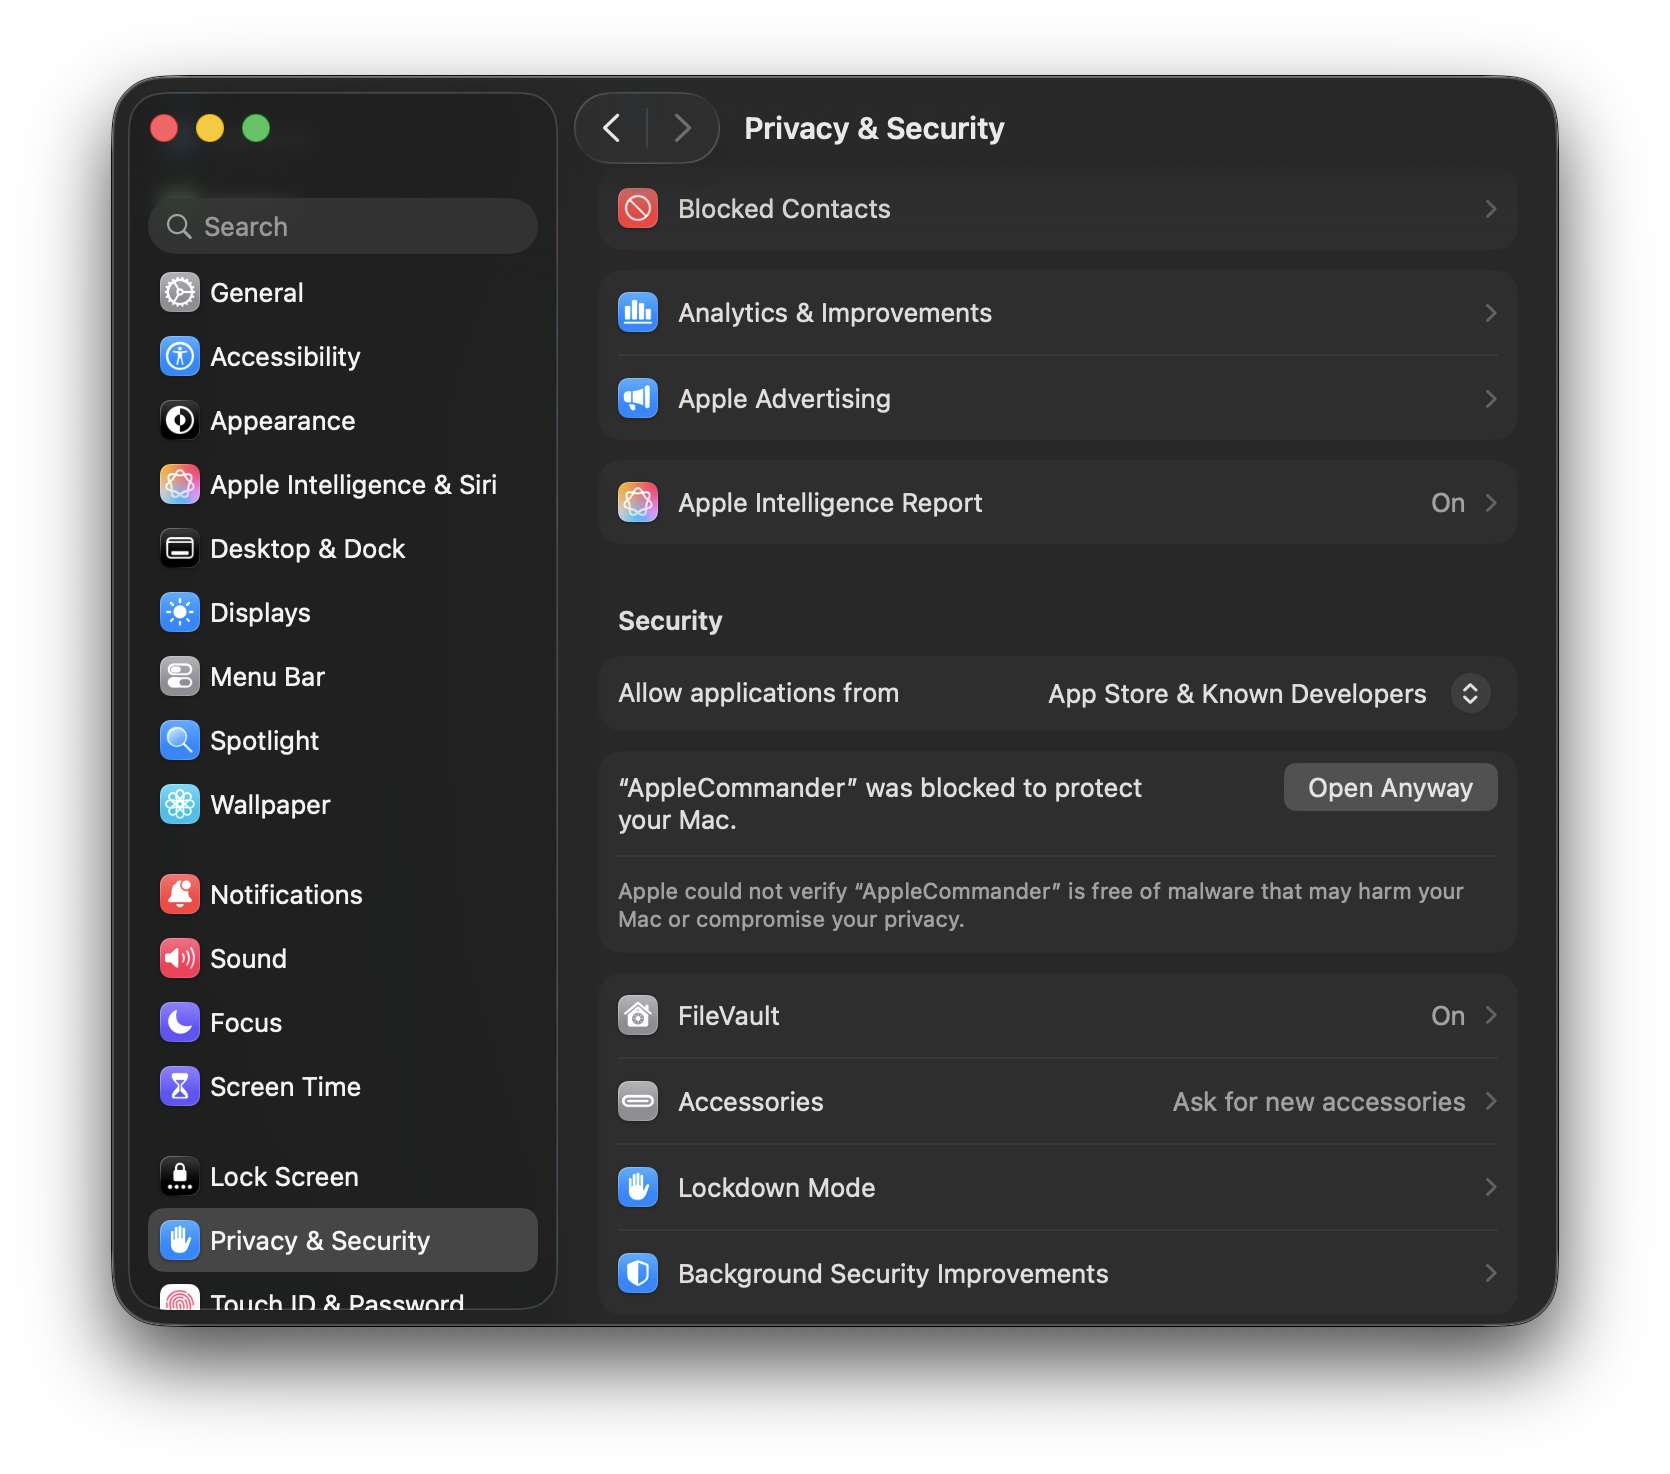Click the Apple could not verify warning text
Viewport: 1670px width, 1474px height.
[x=1041, y=905]
